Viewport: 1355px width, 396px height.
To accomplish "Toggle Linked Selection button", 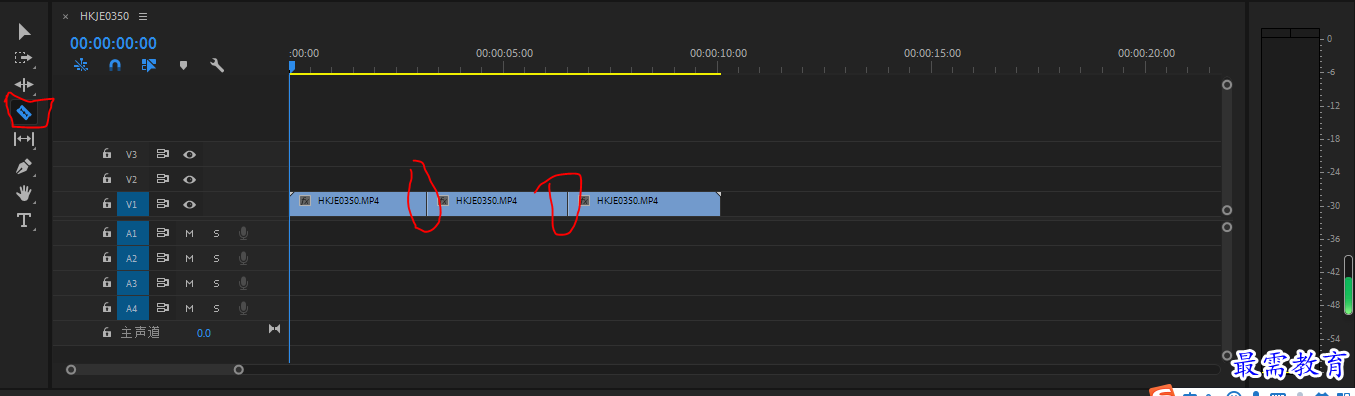I will [x=149, y=65].
